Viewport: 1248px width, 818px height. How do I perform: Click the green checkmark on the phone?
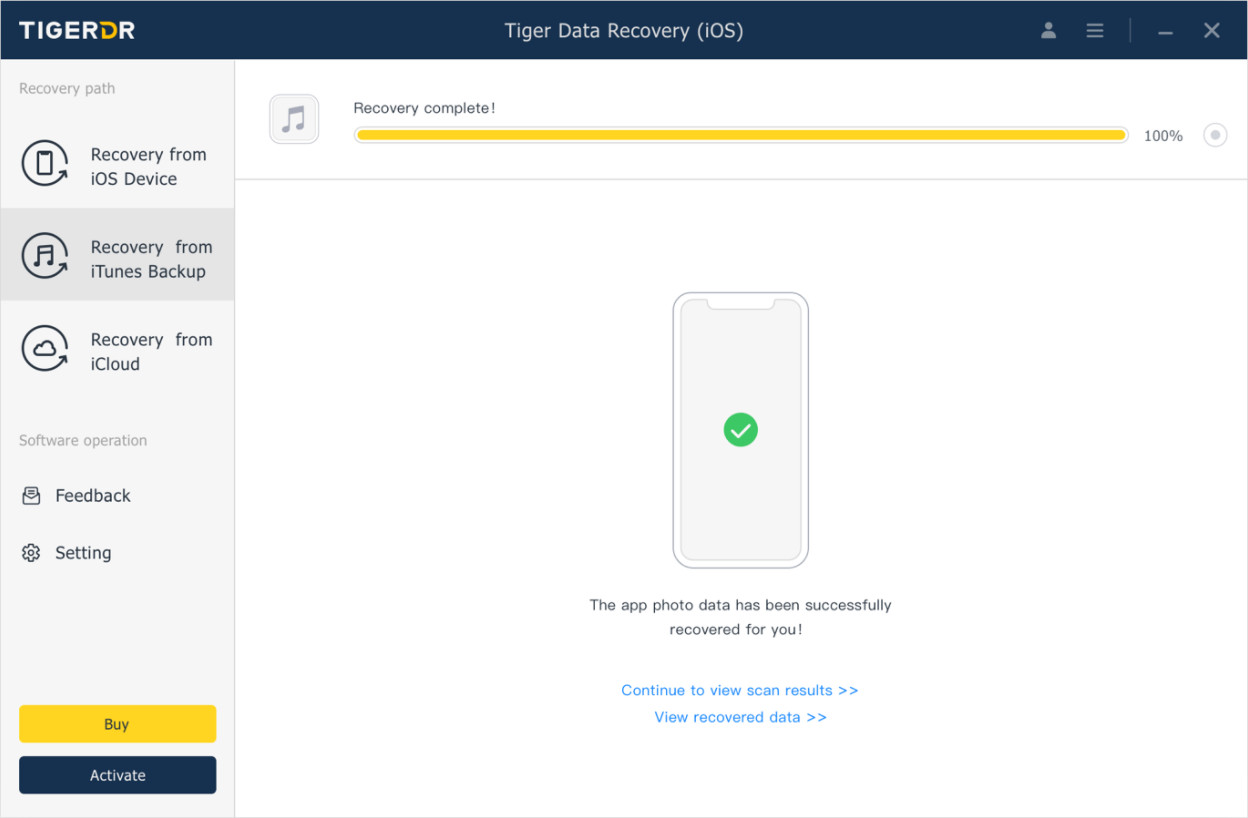[x=741, y=430]
